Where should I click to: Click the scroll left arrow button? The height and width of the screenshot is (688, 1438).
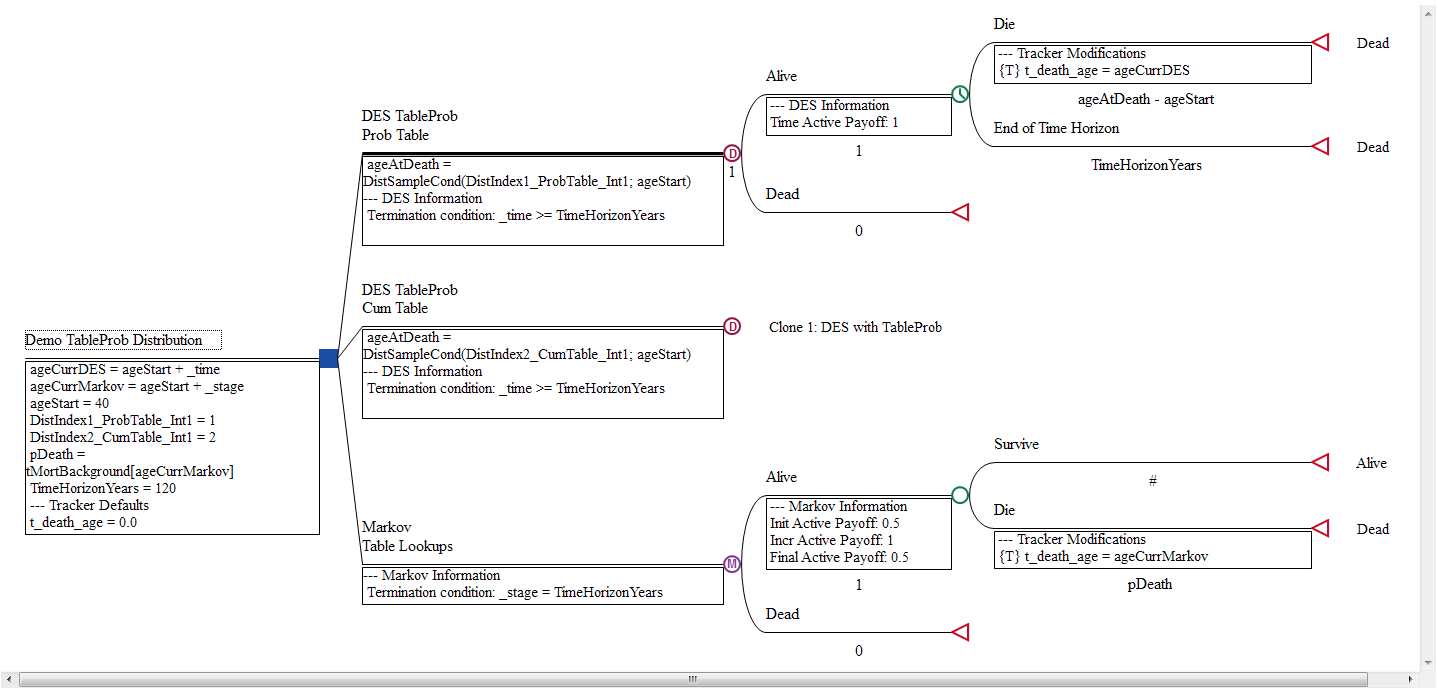tap(9, 680)
